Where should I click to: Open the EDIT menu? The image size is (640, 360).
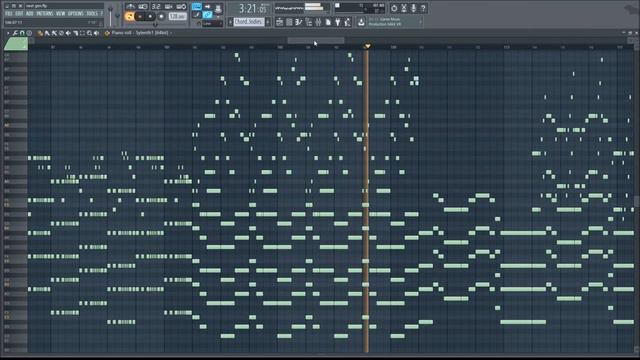19,13
